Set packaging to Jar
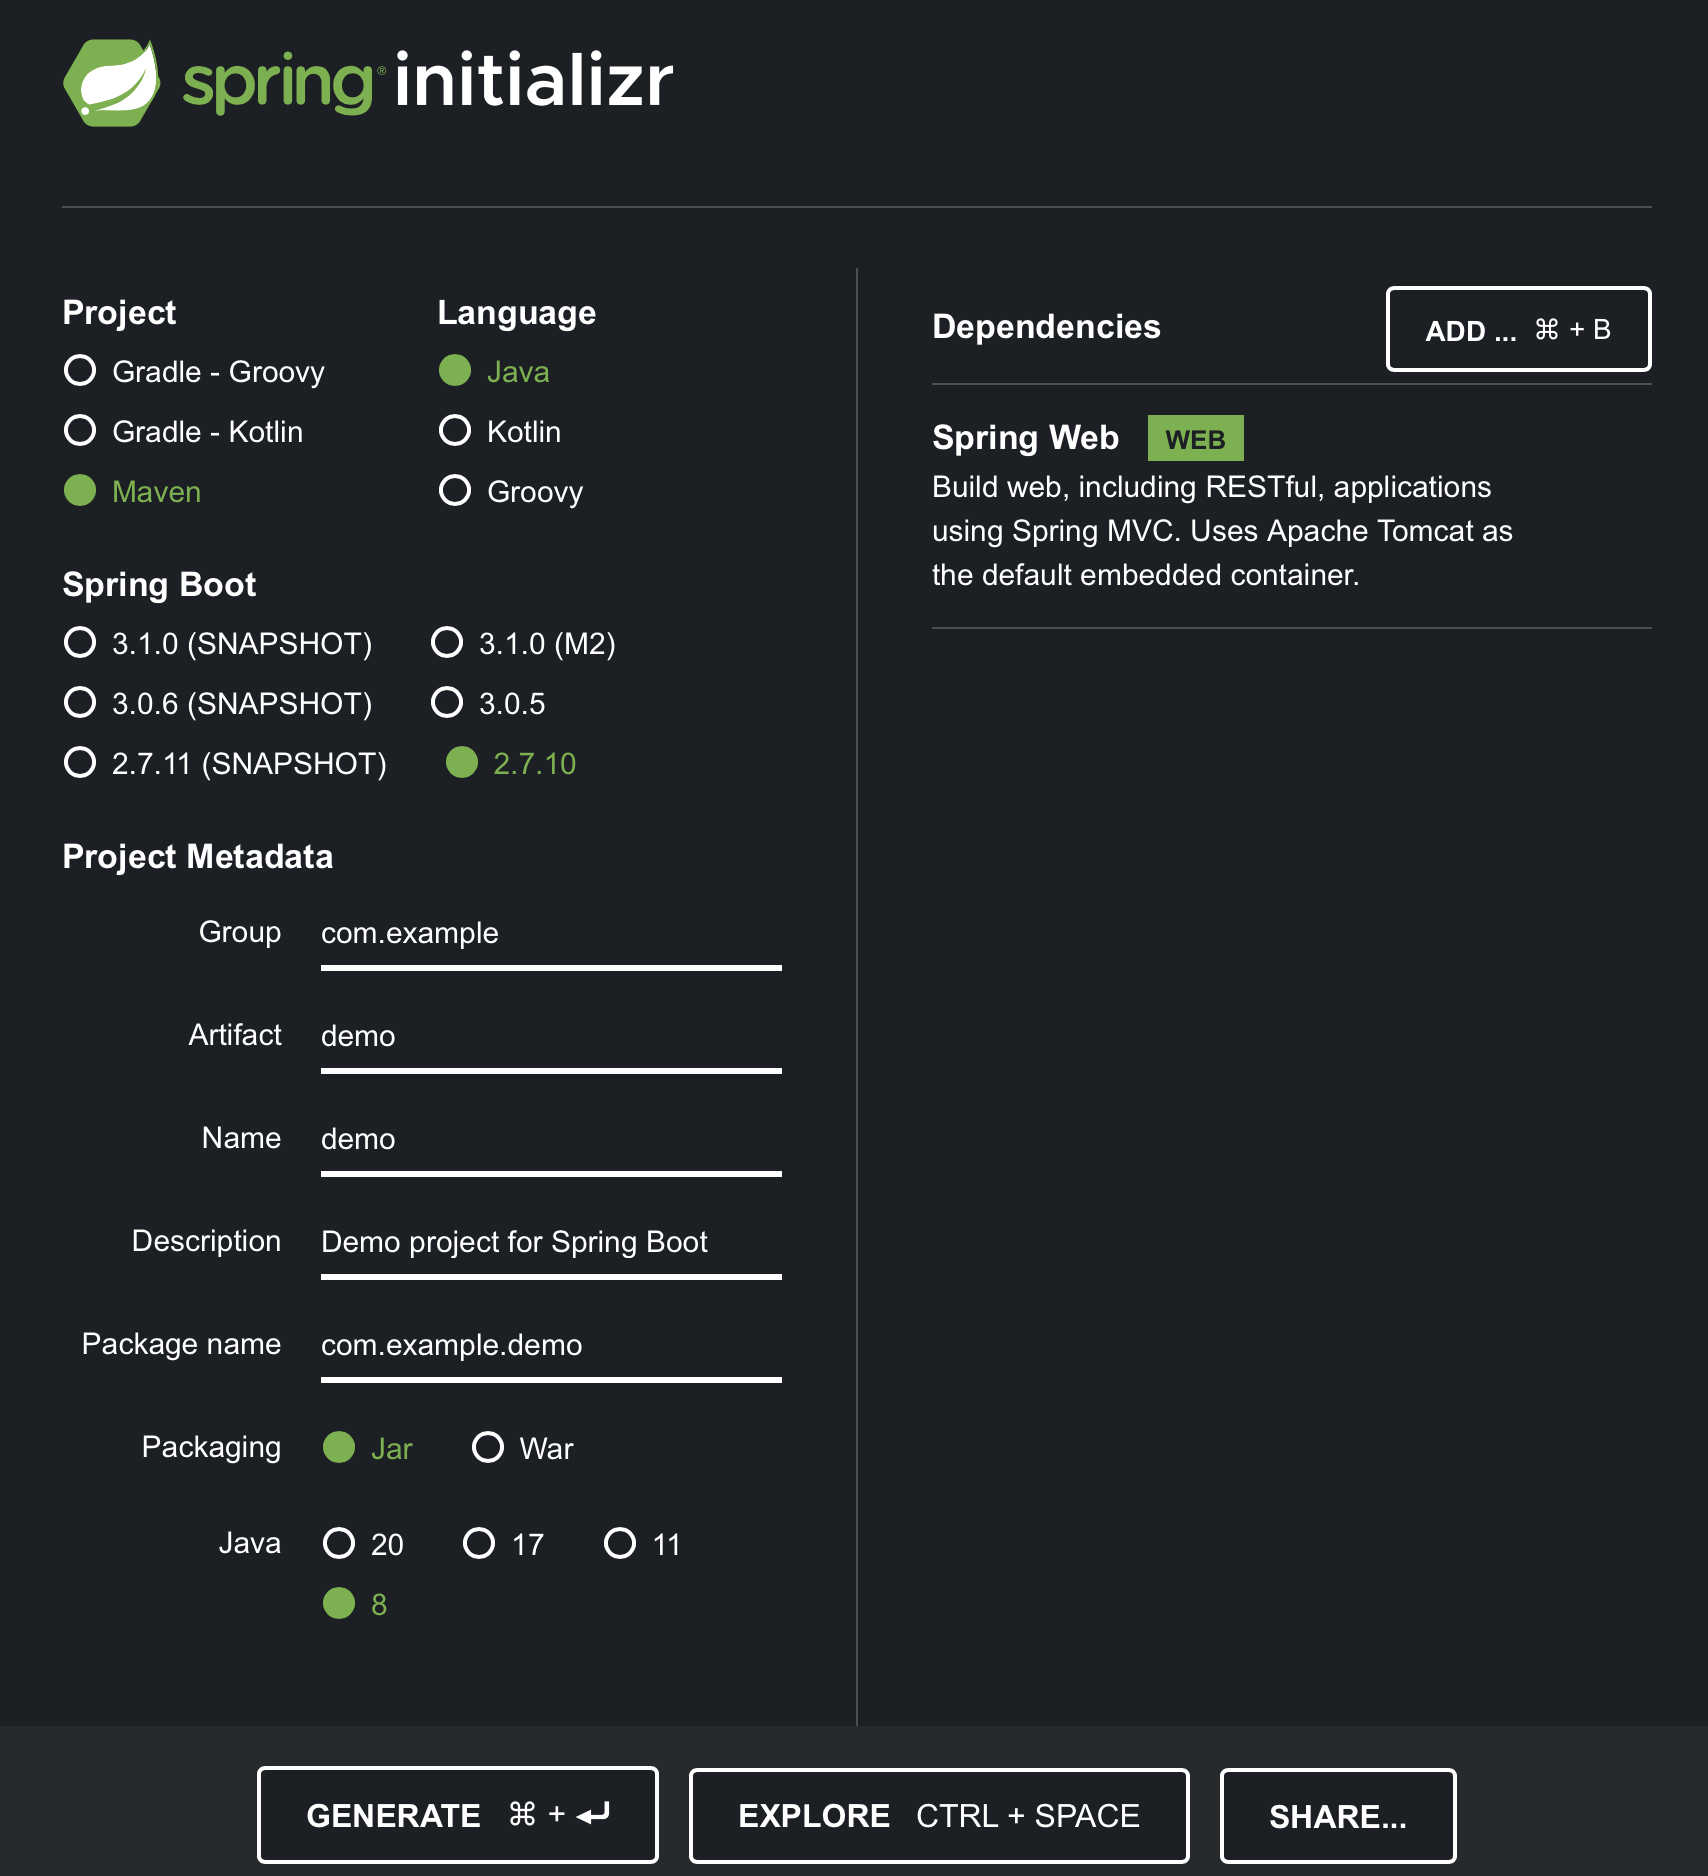 pyautogui.click(x=368, y=1448)
